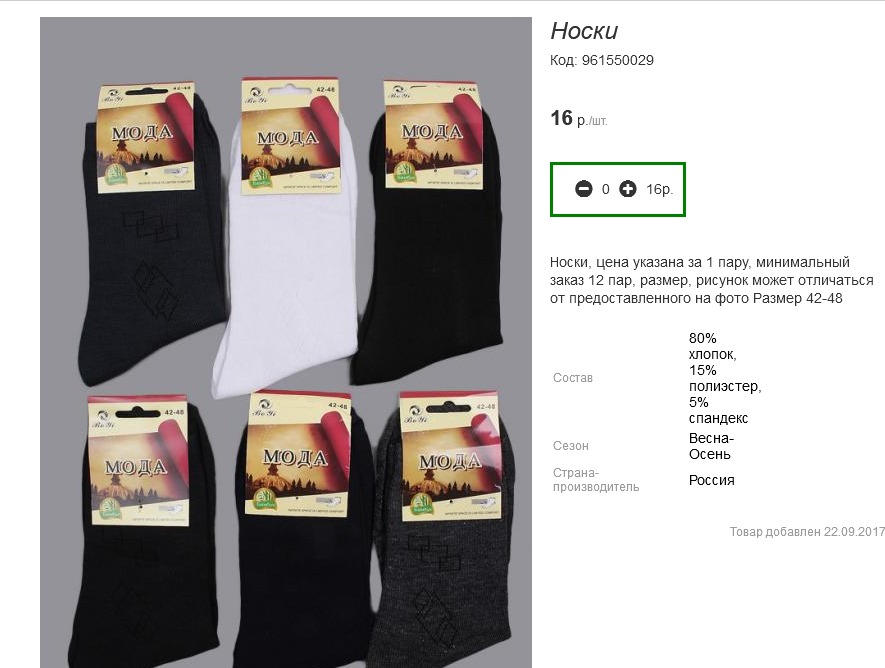
Task: Click the Сезон attribute label
Action: coord(571,446)
